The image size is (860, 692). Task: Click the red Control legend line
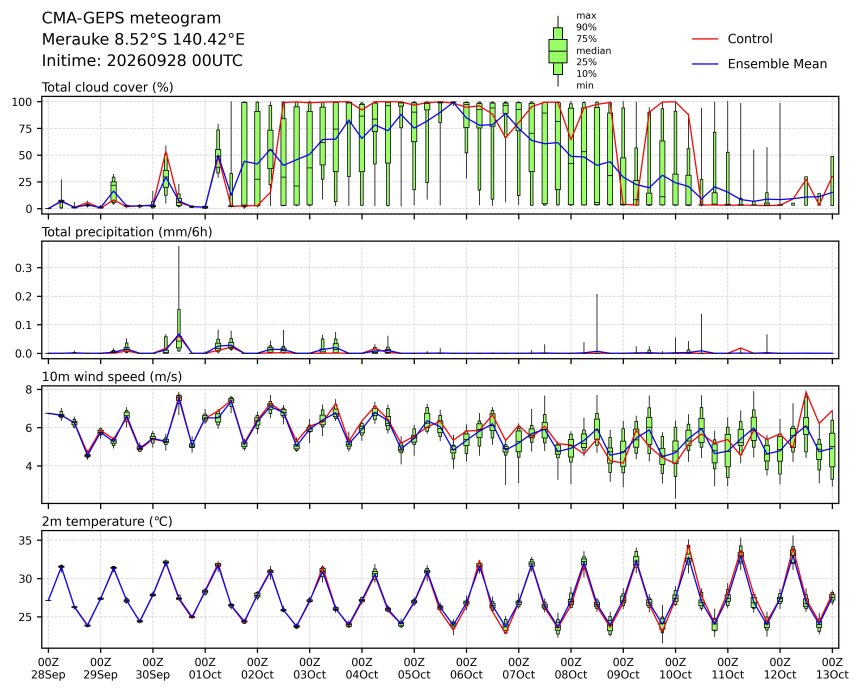705,39
